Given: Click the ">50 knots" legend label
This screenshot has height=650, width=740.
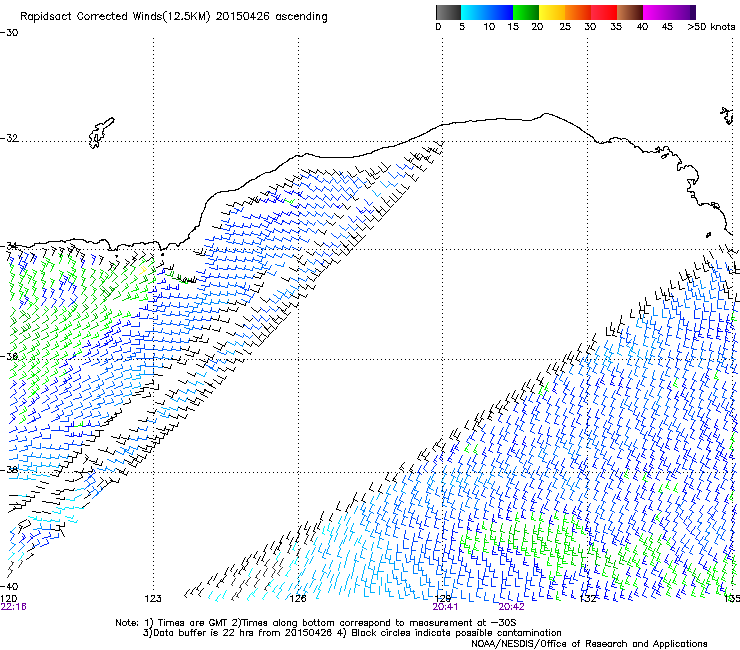Looking at the screenshot, I should click(x=711, y=27).
